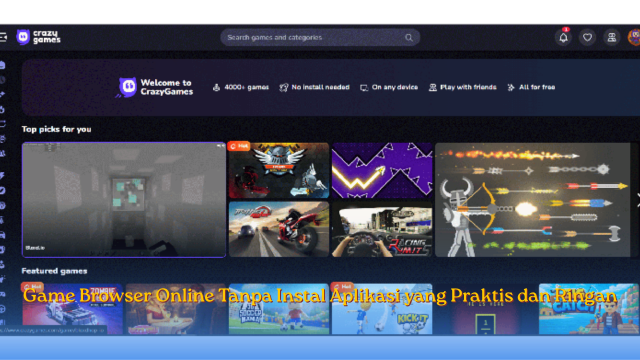
Task: Click the search games and categories field
Action: [320, 38]
